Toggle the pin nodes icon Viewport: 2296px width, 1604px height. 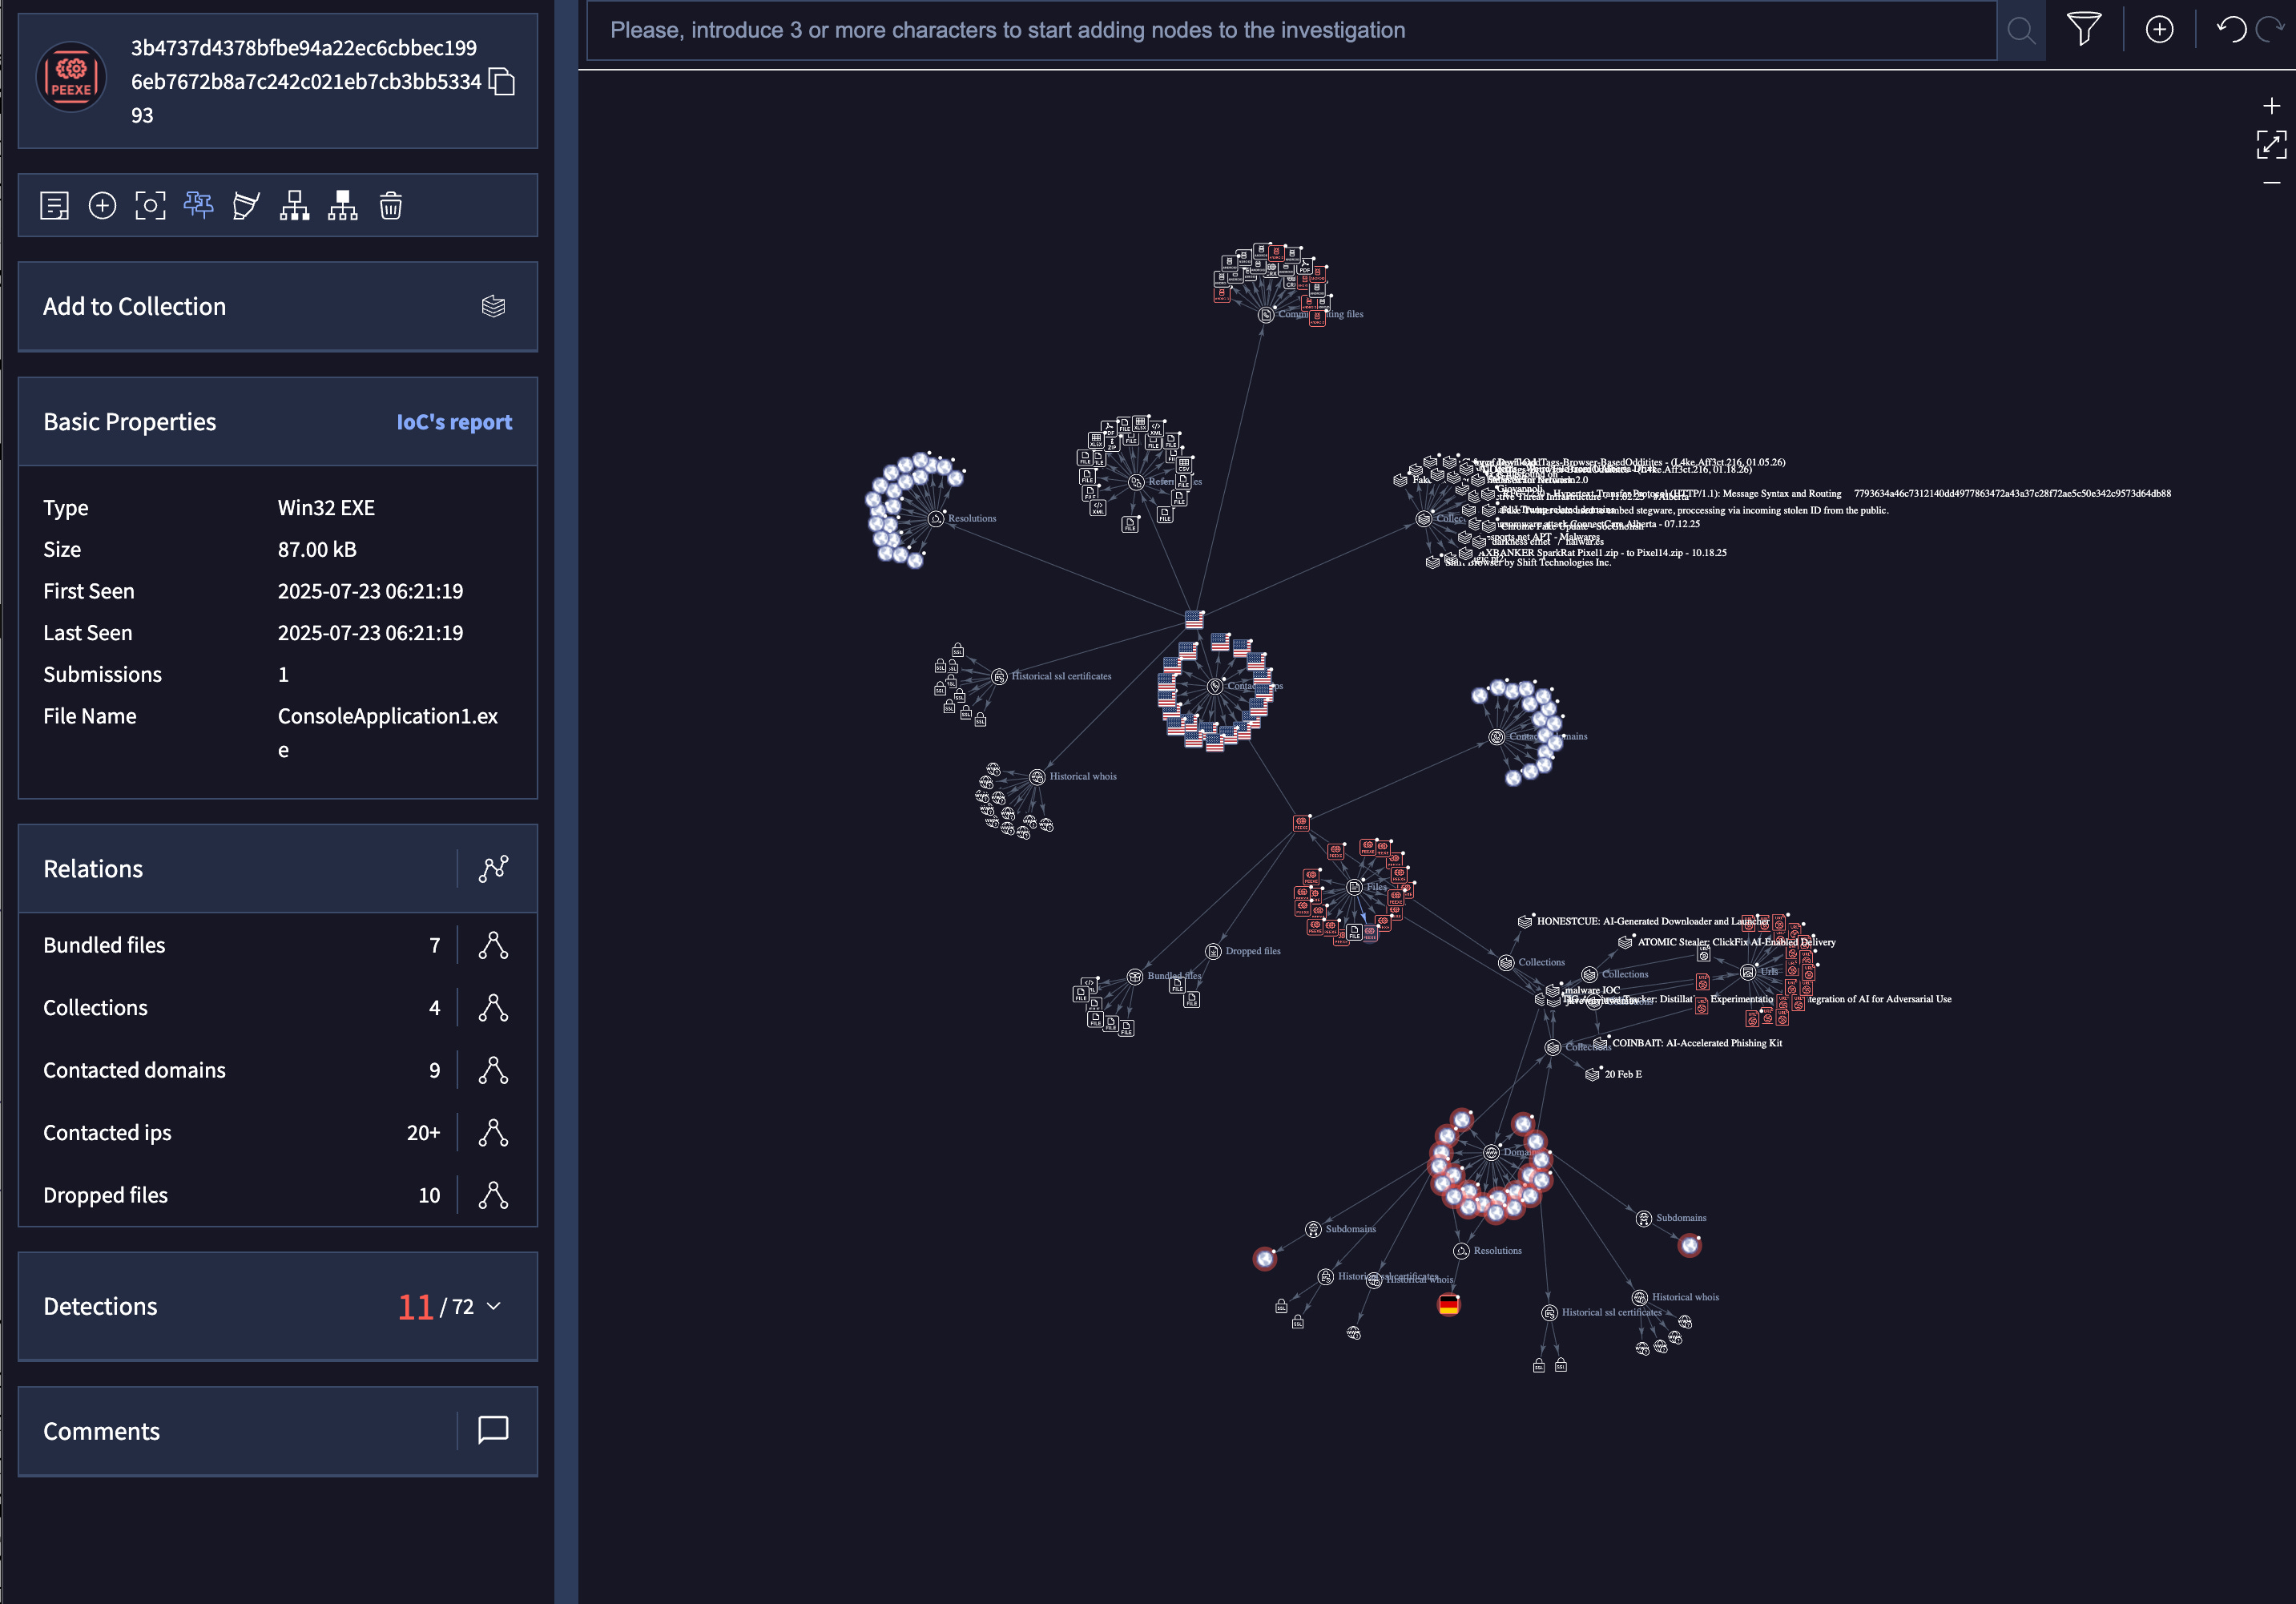[x=198, y=206]
